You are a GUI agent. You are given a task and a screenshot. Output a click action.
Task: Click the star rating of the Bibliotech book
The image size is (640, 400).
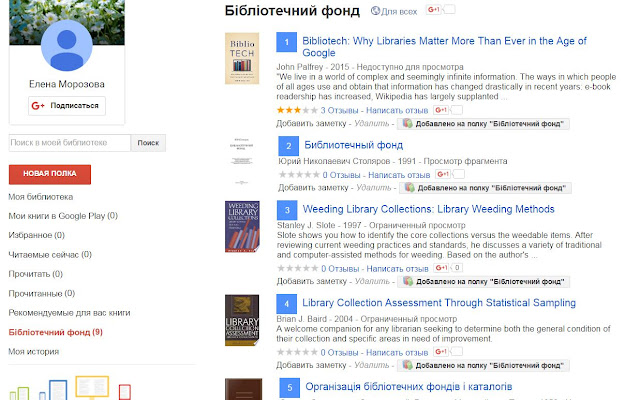point(297,110)
